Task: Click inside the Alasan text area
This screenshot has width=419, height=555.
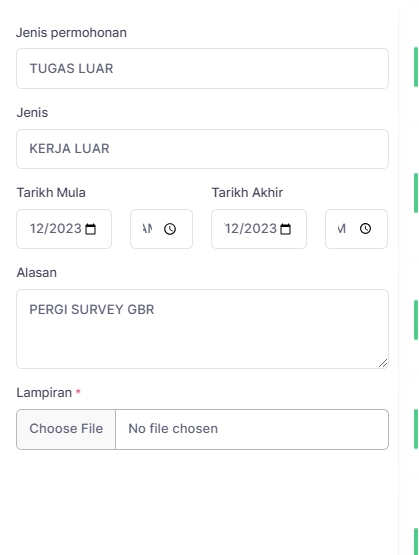Action: [x=202, y=329]
